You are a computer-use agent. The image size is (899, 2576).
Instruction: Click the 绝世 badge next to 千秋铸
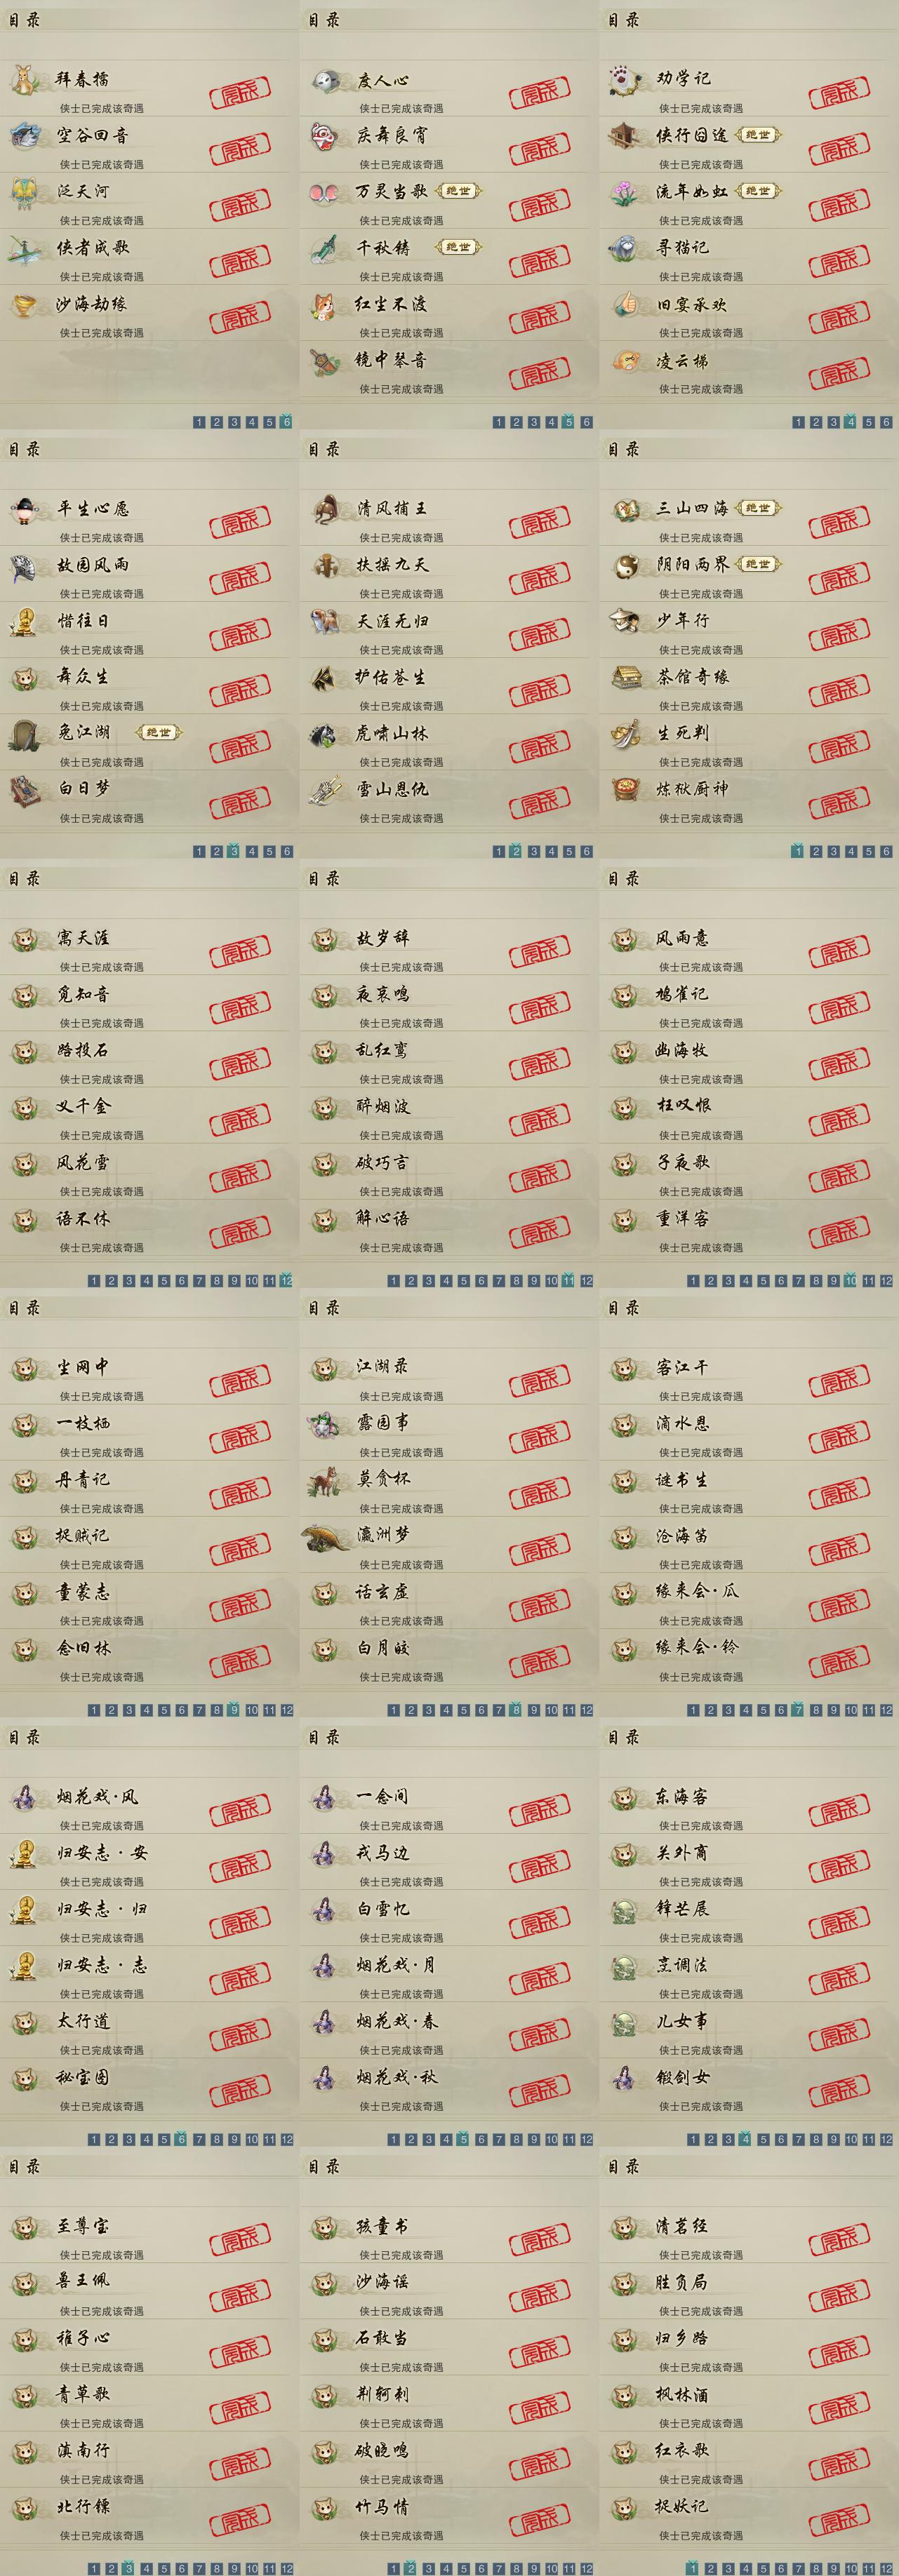click(458, 247)
